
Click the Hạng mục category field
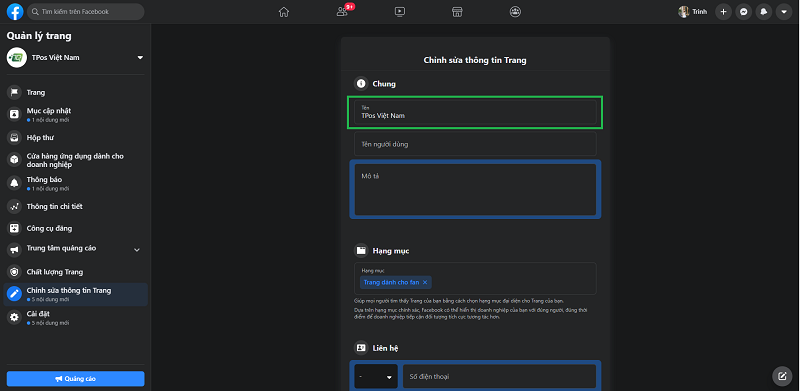[x=475, y=278]
